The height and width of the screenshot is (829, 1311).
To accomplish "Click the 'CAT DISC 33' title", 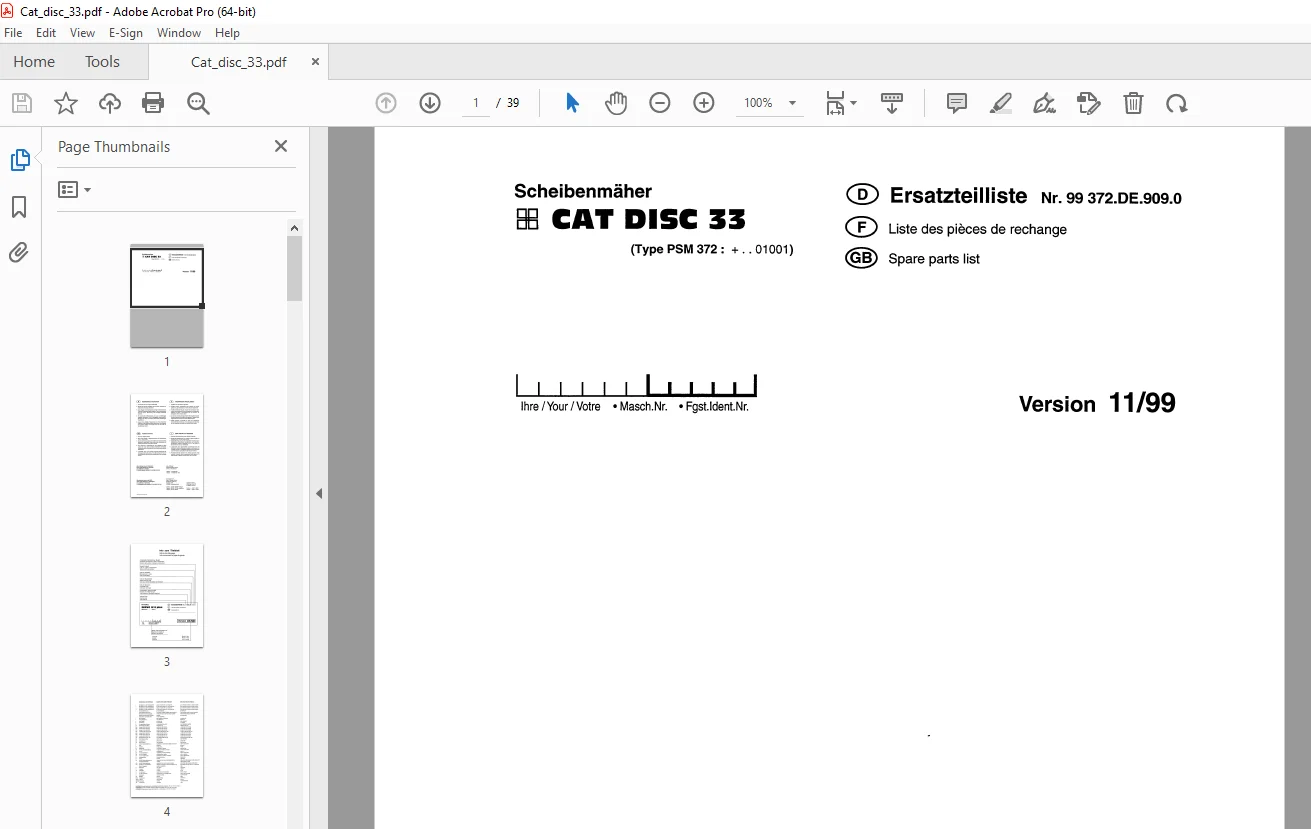I will 649,220.
